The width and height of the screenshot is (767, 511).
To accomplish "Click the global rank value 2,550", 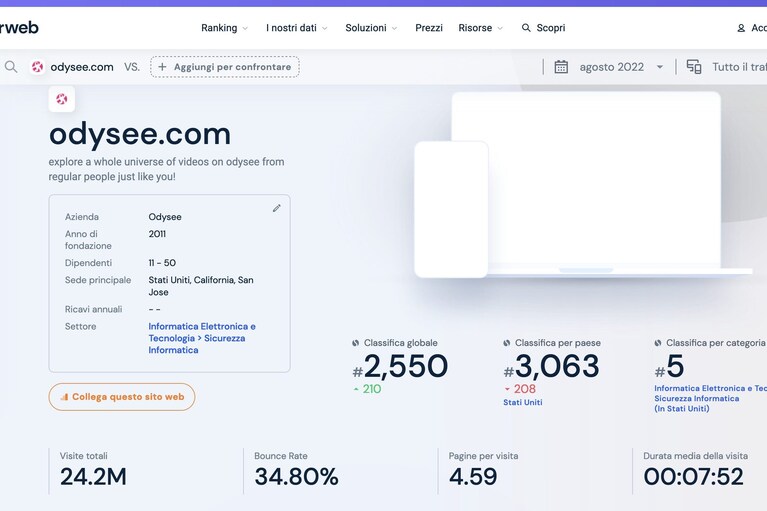I will click(x=406, y=366).
